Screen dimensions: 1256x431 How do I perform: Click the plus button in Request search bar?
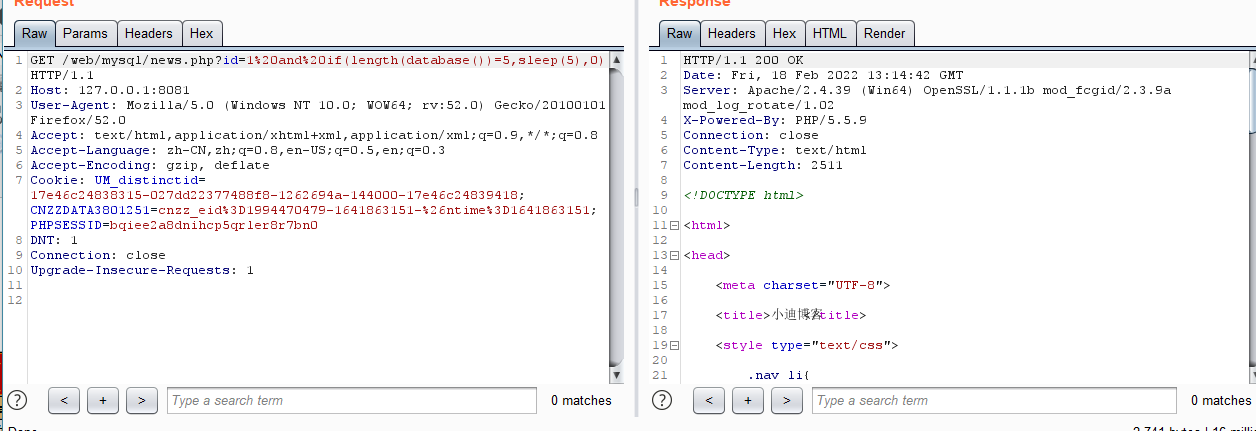coord(103,400)
